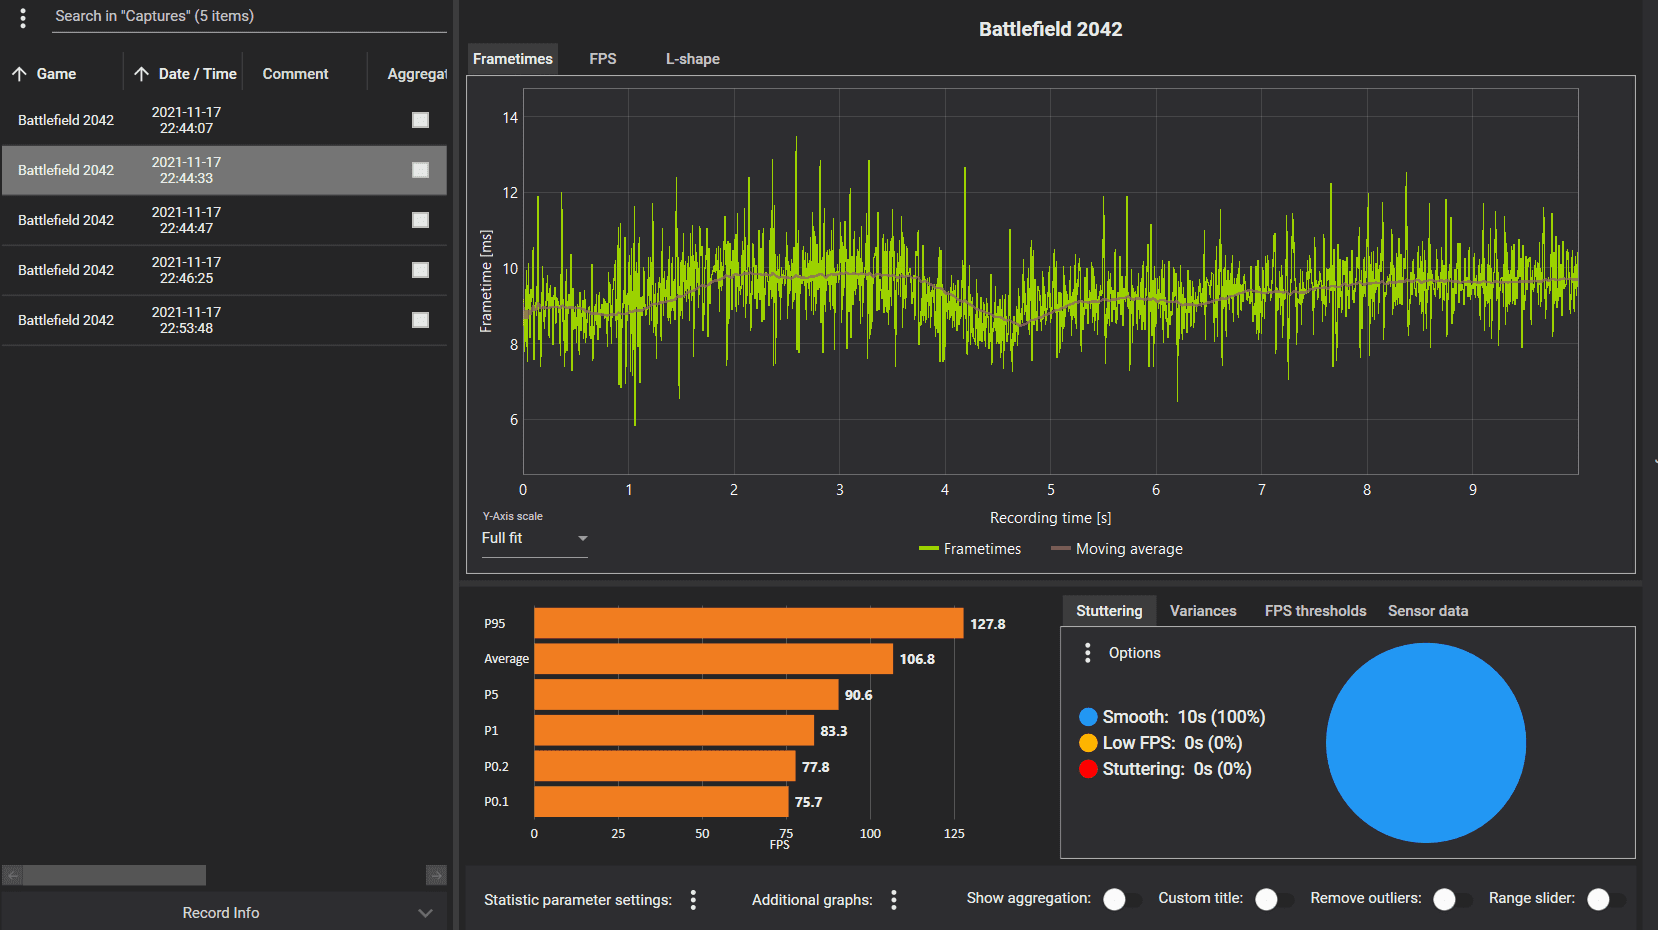Click the left arrow of horizontal scrollbar
Viewport: 1658px width, 930px height.
(12, 875)
